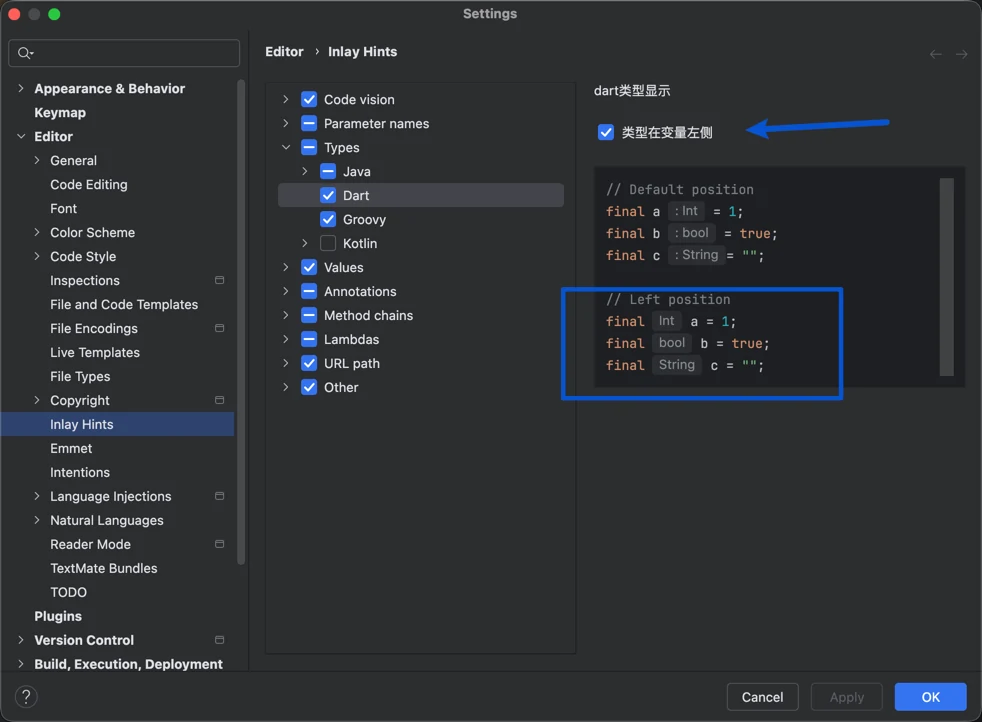The width and height of the screenshot is (982, 722).
Task: Click project-level icon next to Inspections
Action: (219, 281)
